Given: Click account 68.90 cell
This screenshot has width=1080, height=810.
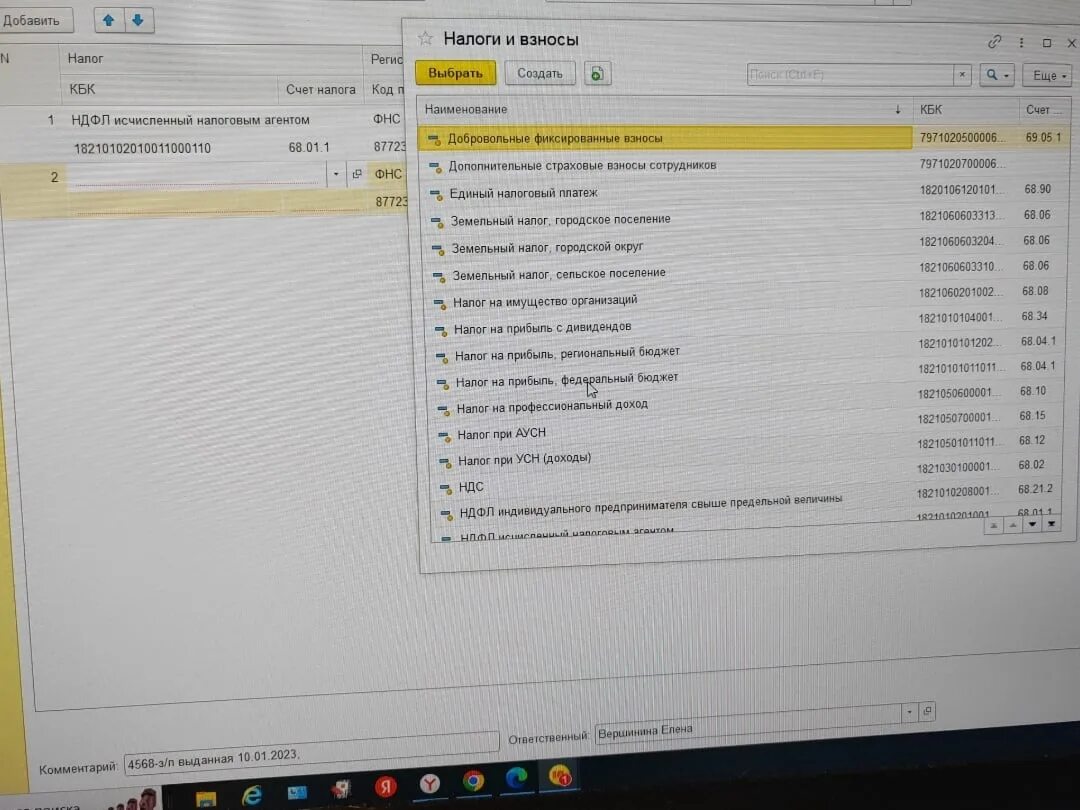Looking at the screenshot, I should (1037, 189).
